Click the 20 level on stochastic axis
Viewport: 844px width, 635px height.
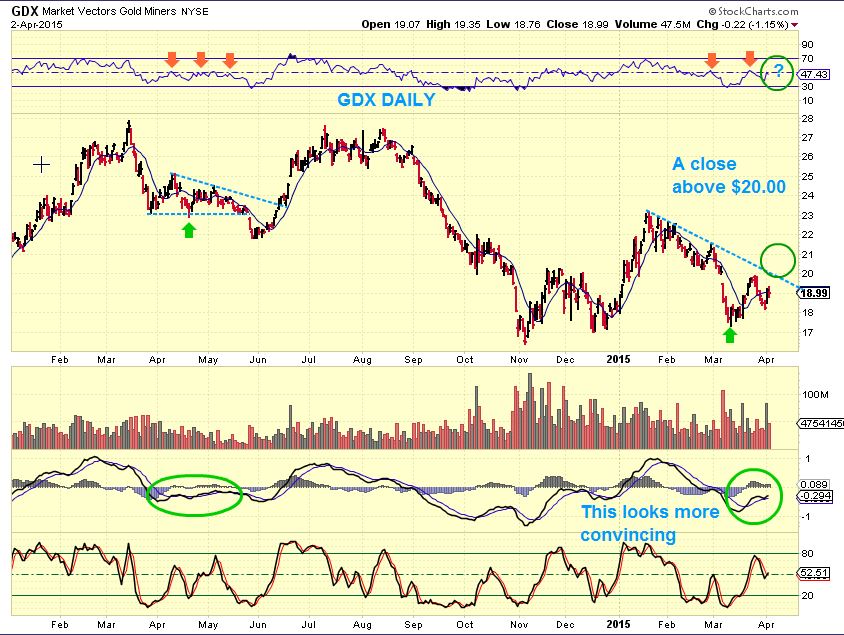[807, 596]
